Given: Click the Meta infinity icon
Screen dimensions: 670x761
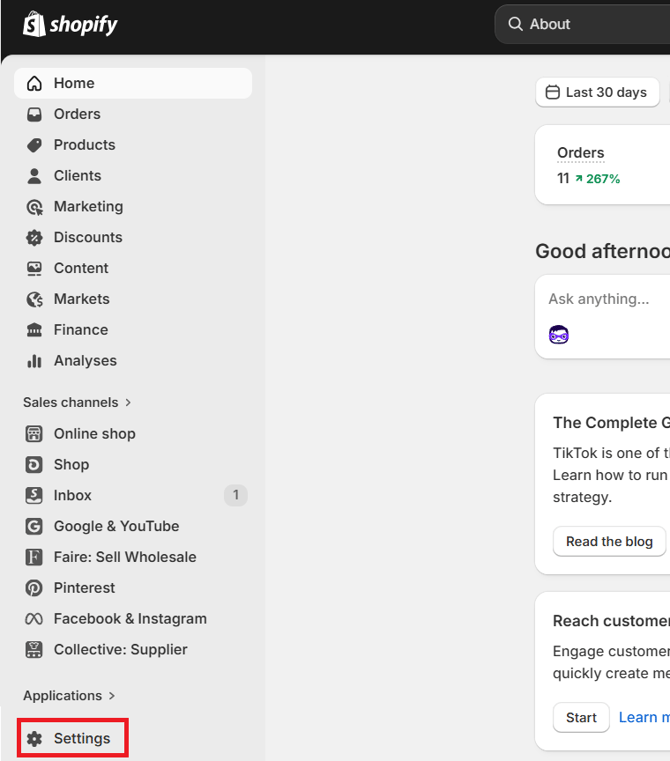Looking at the screenshot, I should tap(34, 619).
